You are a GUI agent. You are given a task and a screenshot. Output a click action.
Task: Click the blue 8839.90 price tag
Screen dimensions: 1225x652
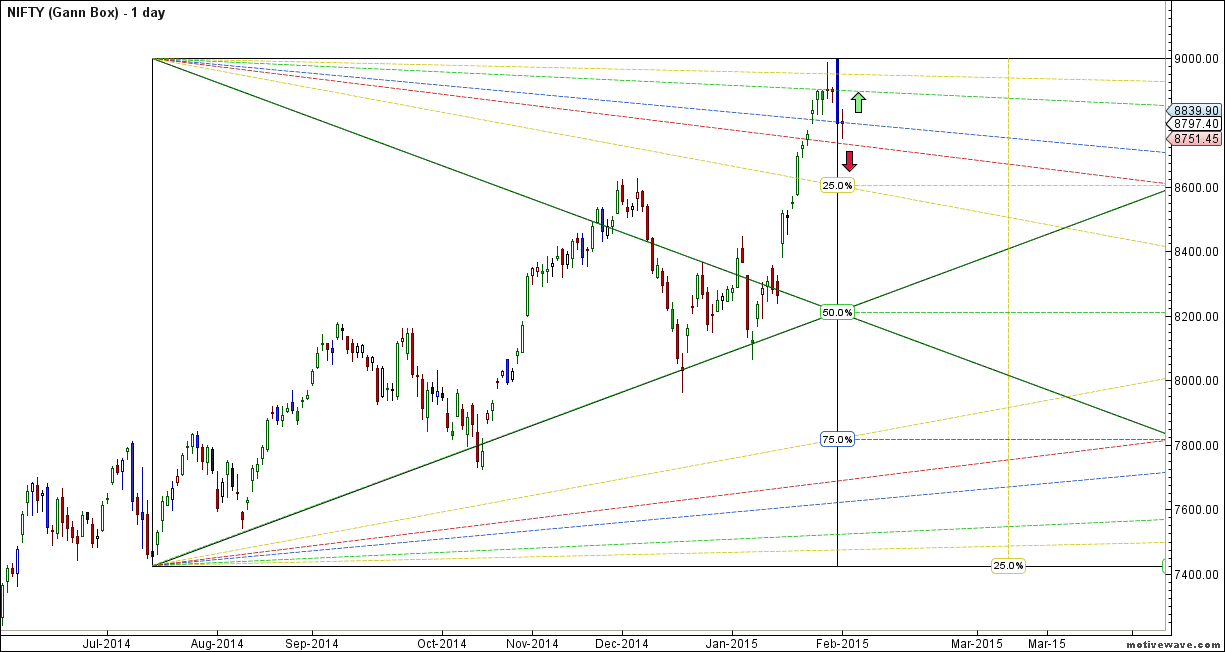(x=1196, y=110)
